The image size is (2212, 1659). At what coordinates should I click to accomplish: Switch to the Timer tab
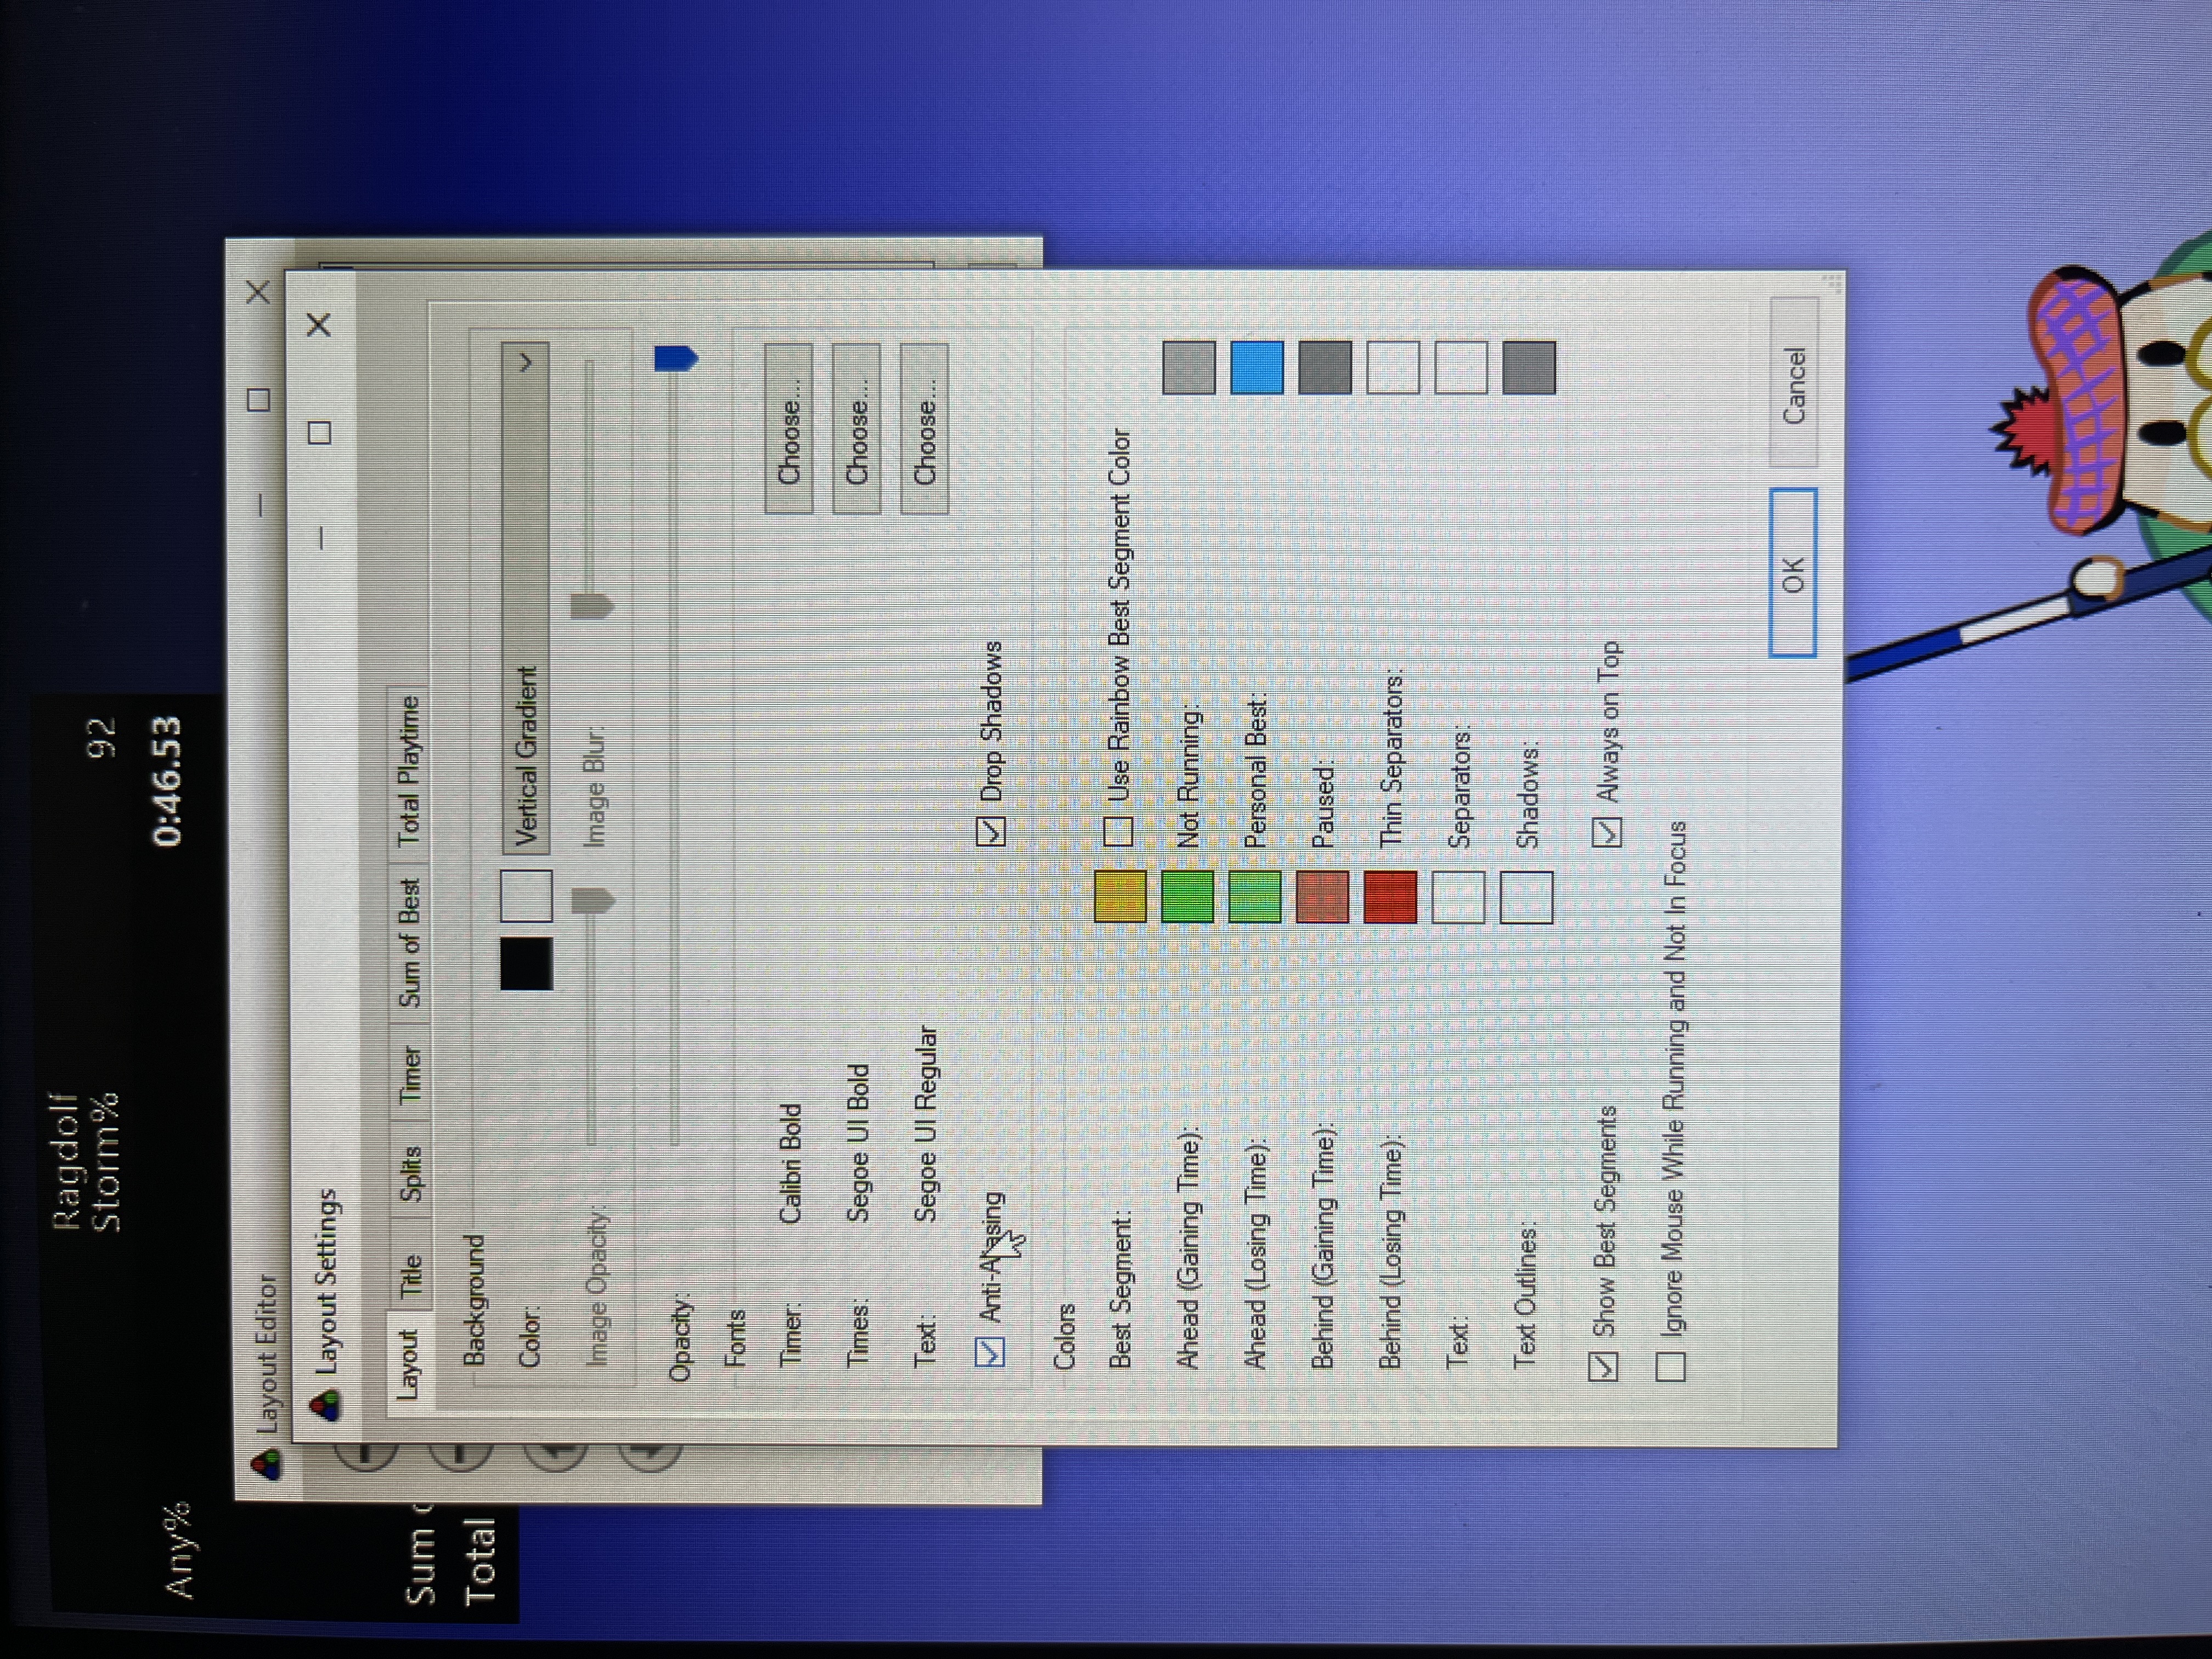411,1075
